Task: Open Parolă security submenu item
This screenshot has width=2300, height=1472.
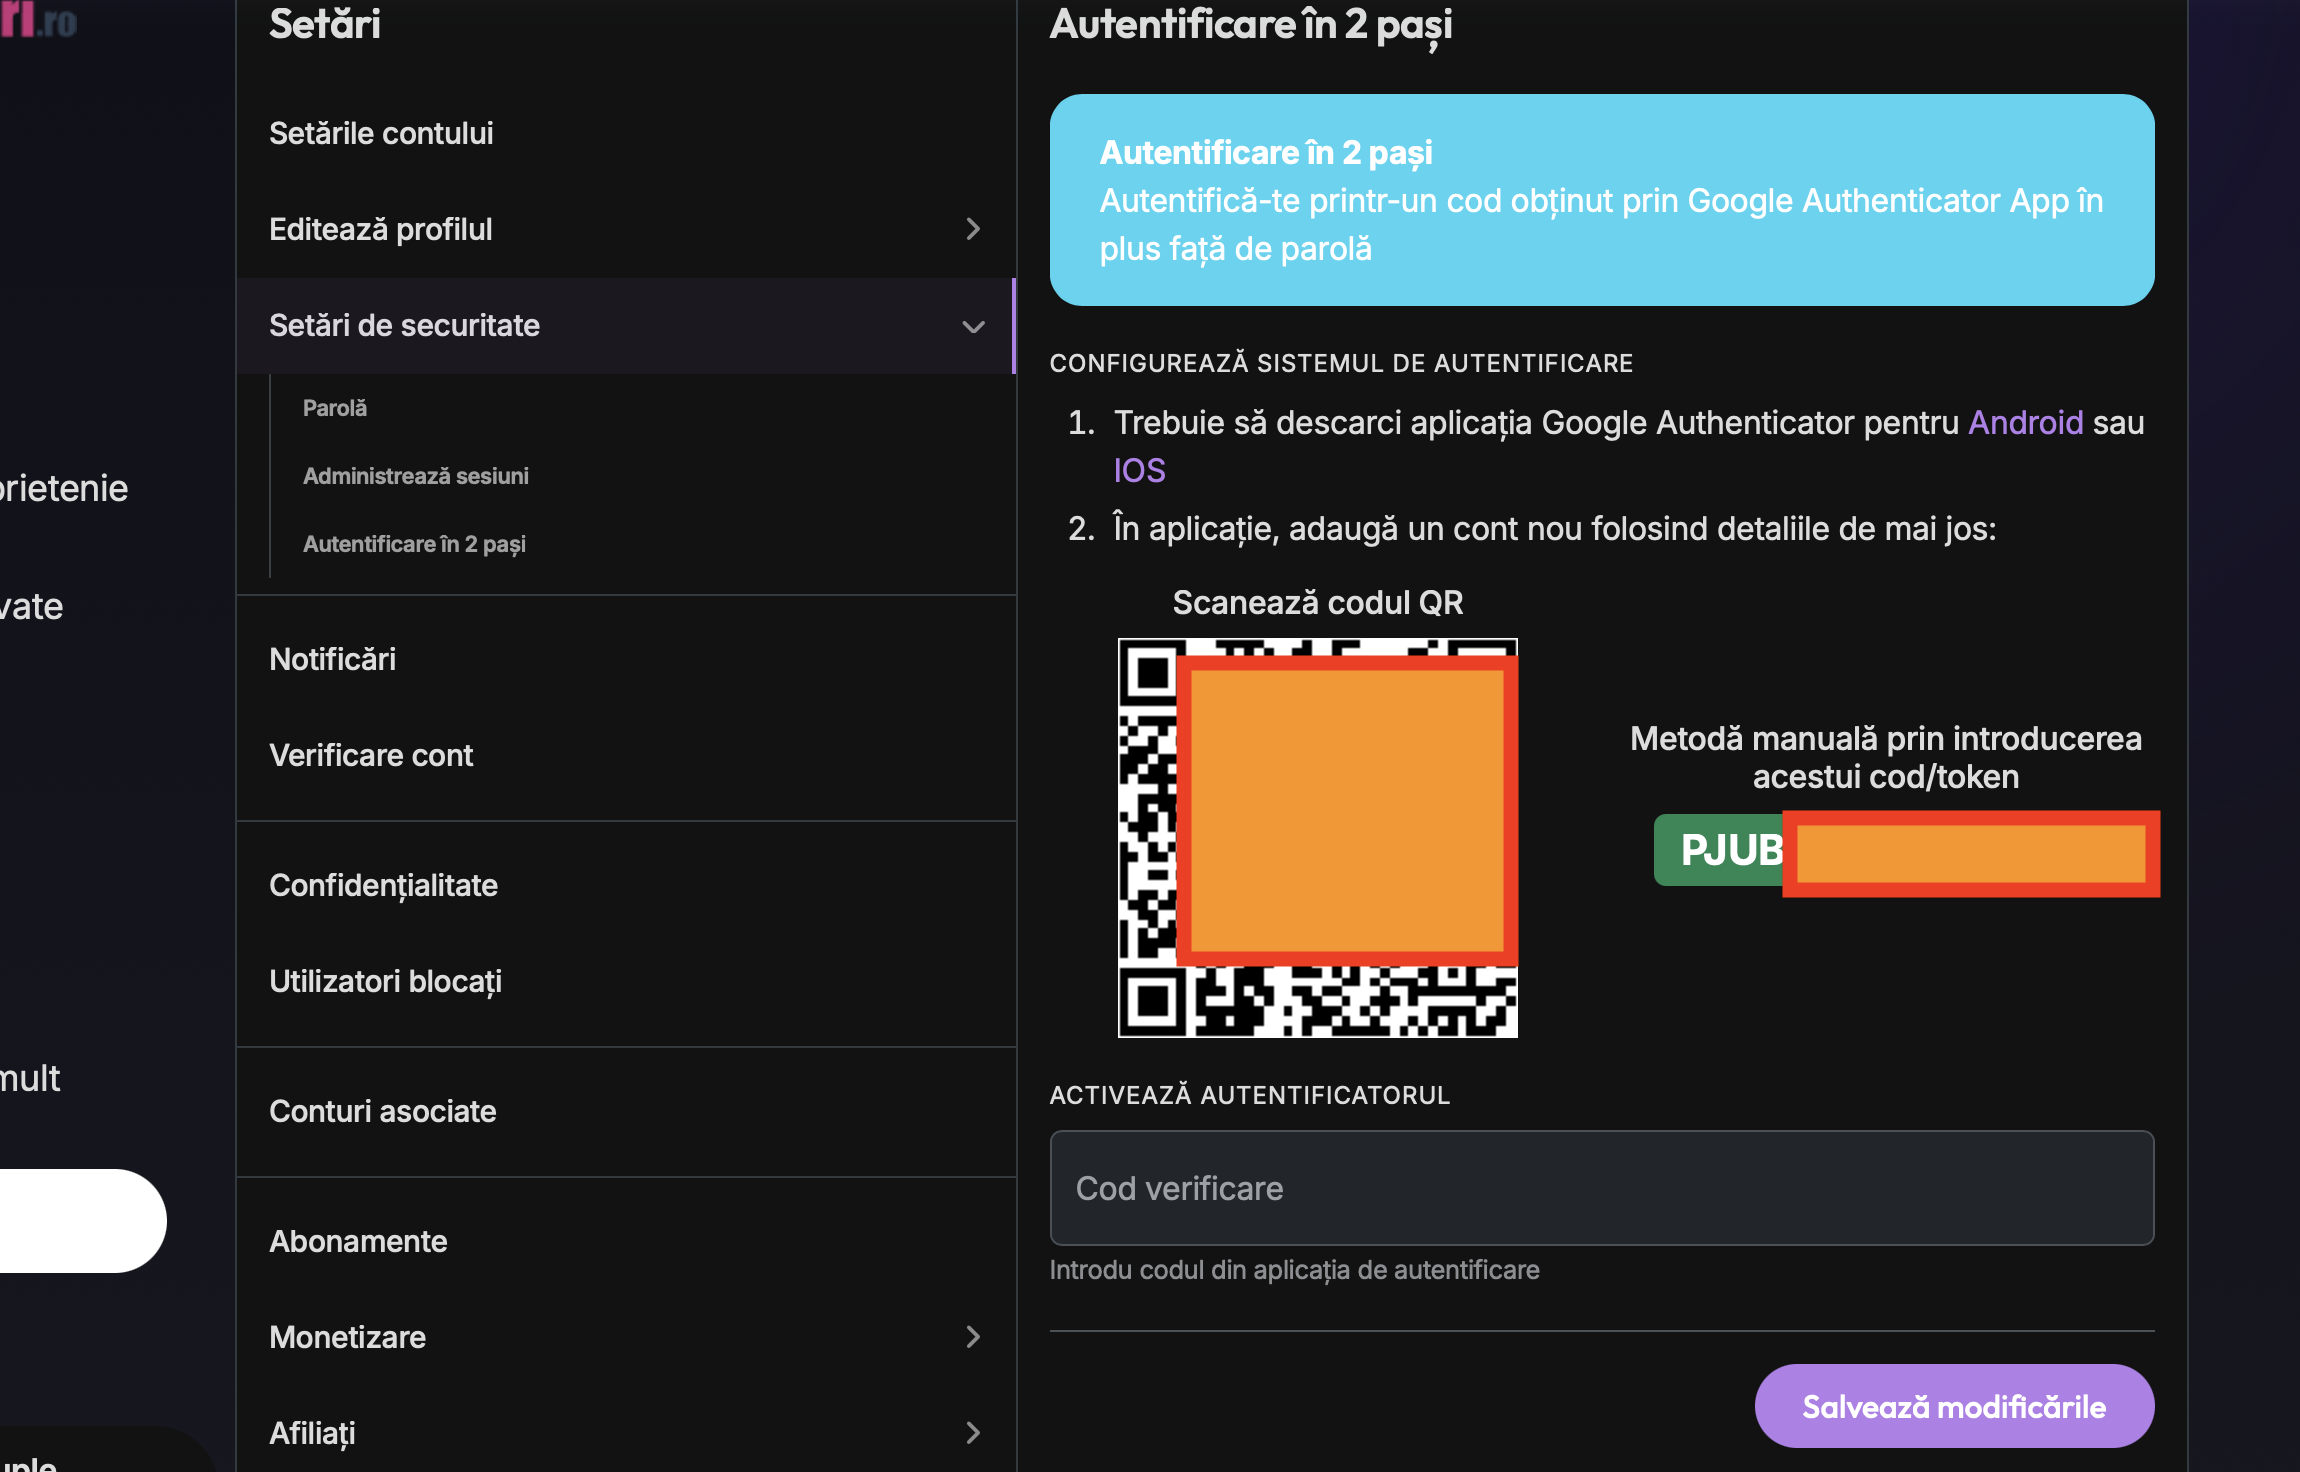Action: [335, 408]
